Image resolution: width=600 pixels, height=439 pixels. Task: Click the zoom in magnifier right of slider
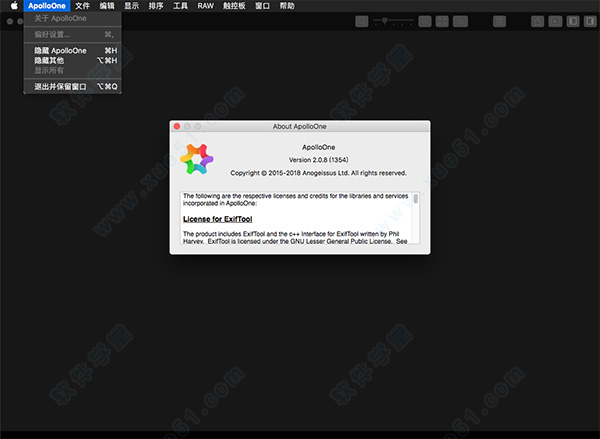point(425,21)
